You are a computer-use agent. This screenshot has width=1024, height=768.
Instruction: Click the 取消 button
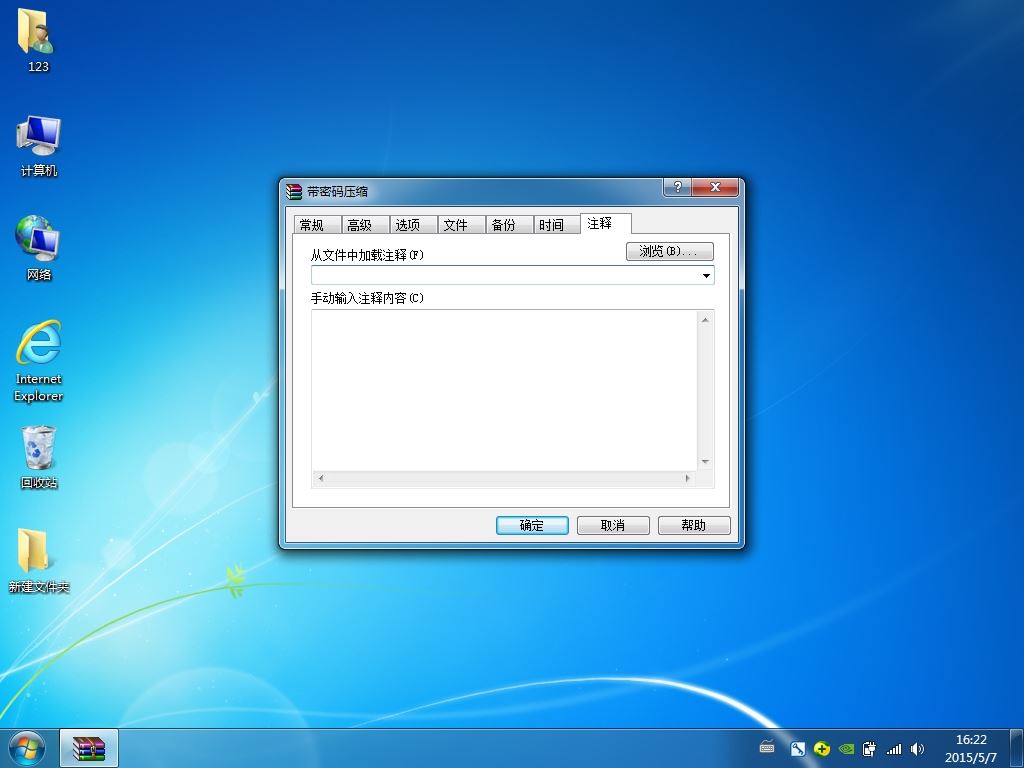click(x=613, y=525)
